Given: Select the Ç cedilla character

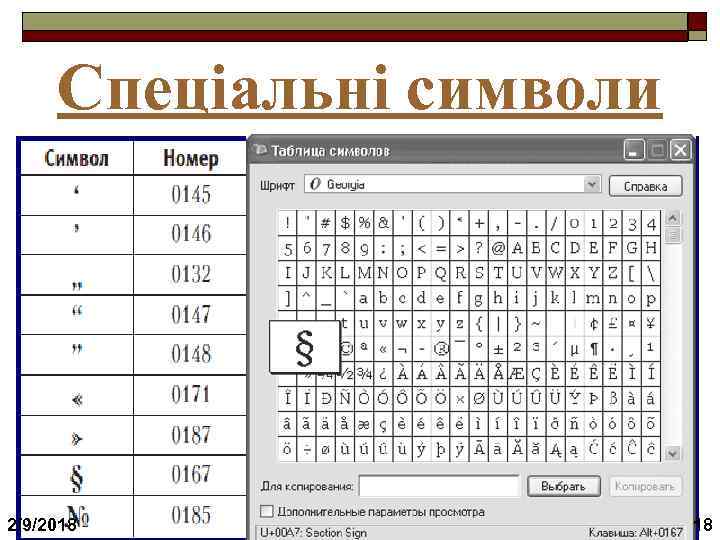Looking at the screenshot, I should point(536,373).
